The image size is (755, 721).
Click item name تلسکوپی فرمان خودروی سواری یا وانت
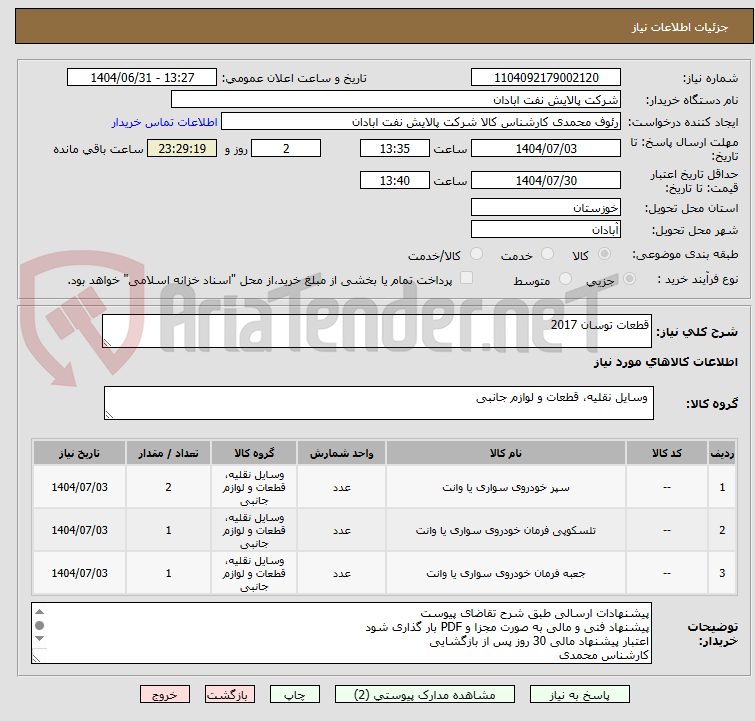pyautogui.click(x=506, y=530)
